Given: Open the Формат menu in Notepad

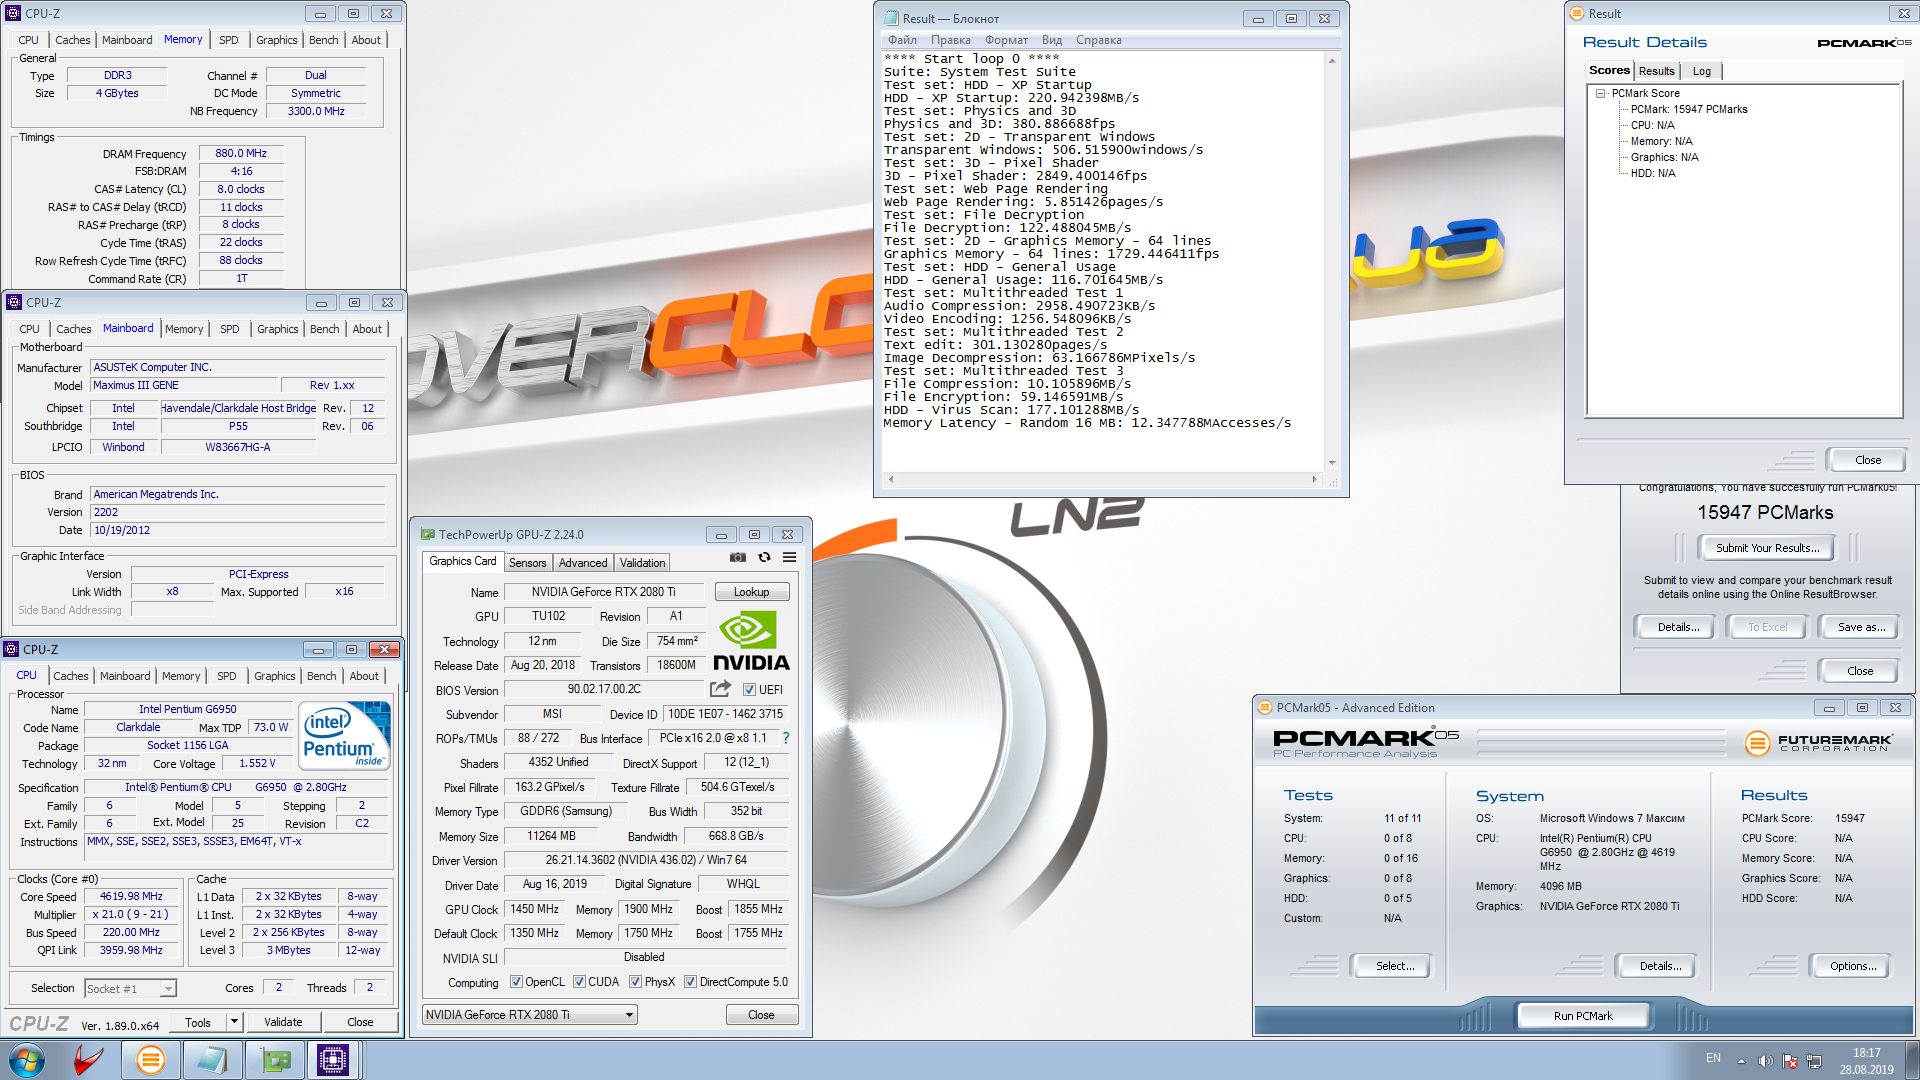Looking at the screenshot, I should [1006, 40].
